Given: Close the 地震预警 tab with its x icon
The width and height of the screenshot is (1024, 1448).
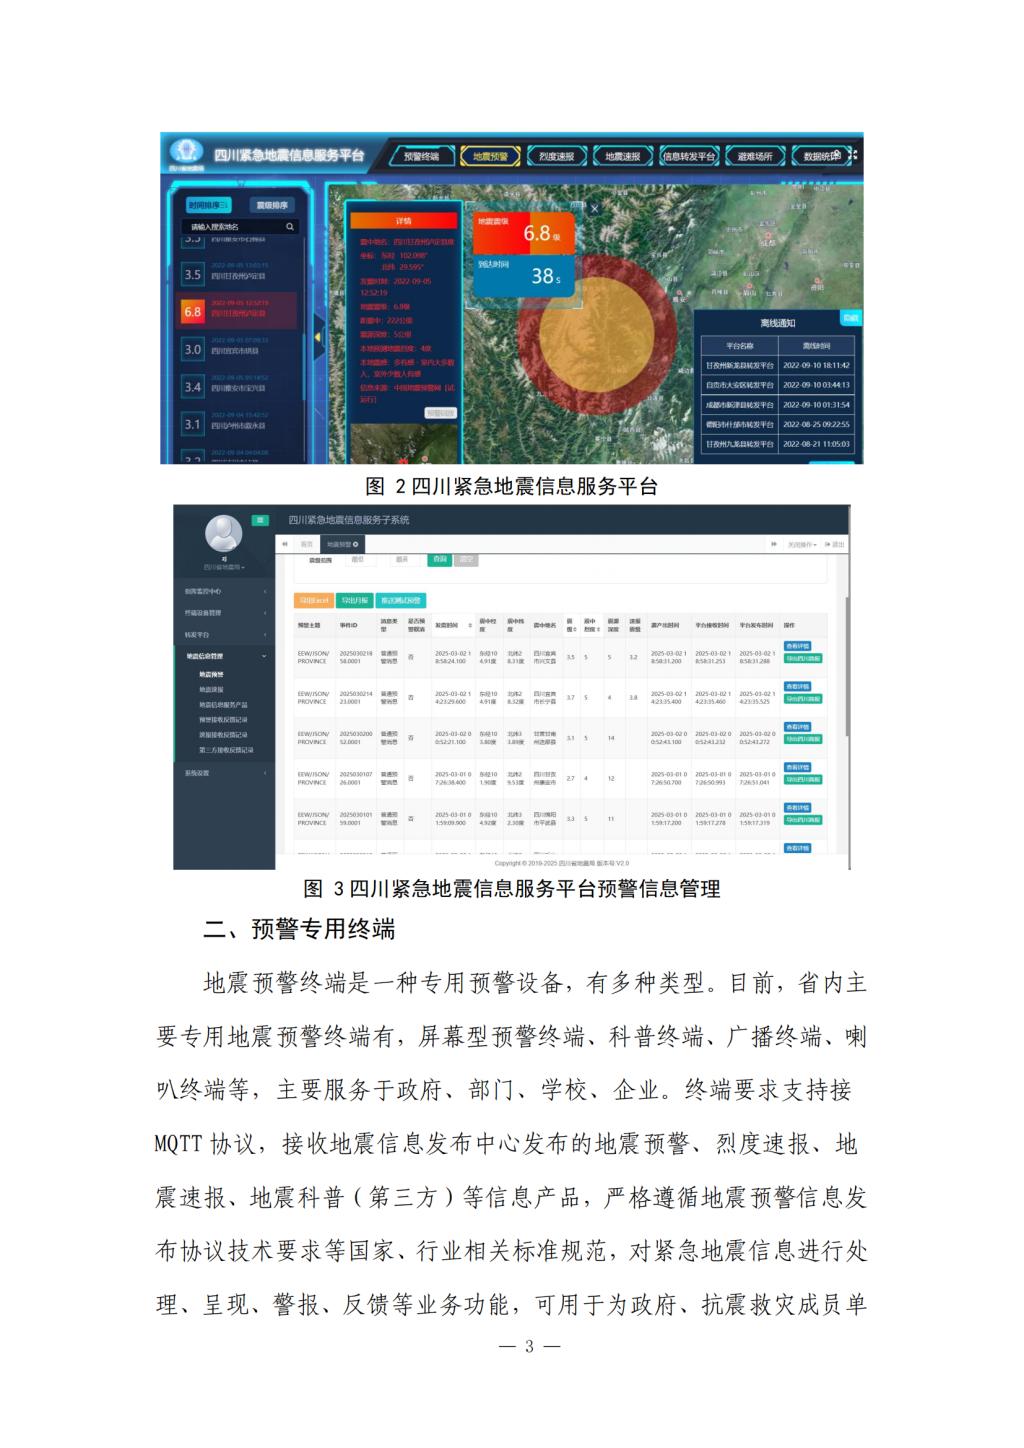Looking at the screenshot, I should click(x=355, y=544).
